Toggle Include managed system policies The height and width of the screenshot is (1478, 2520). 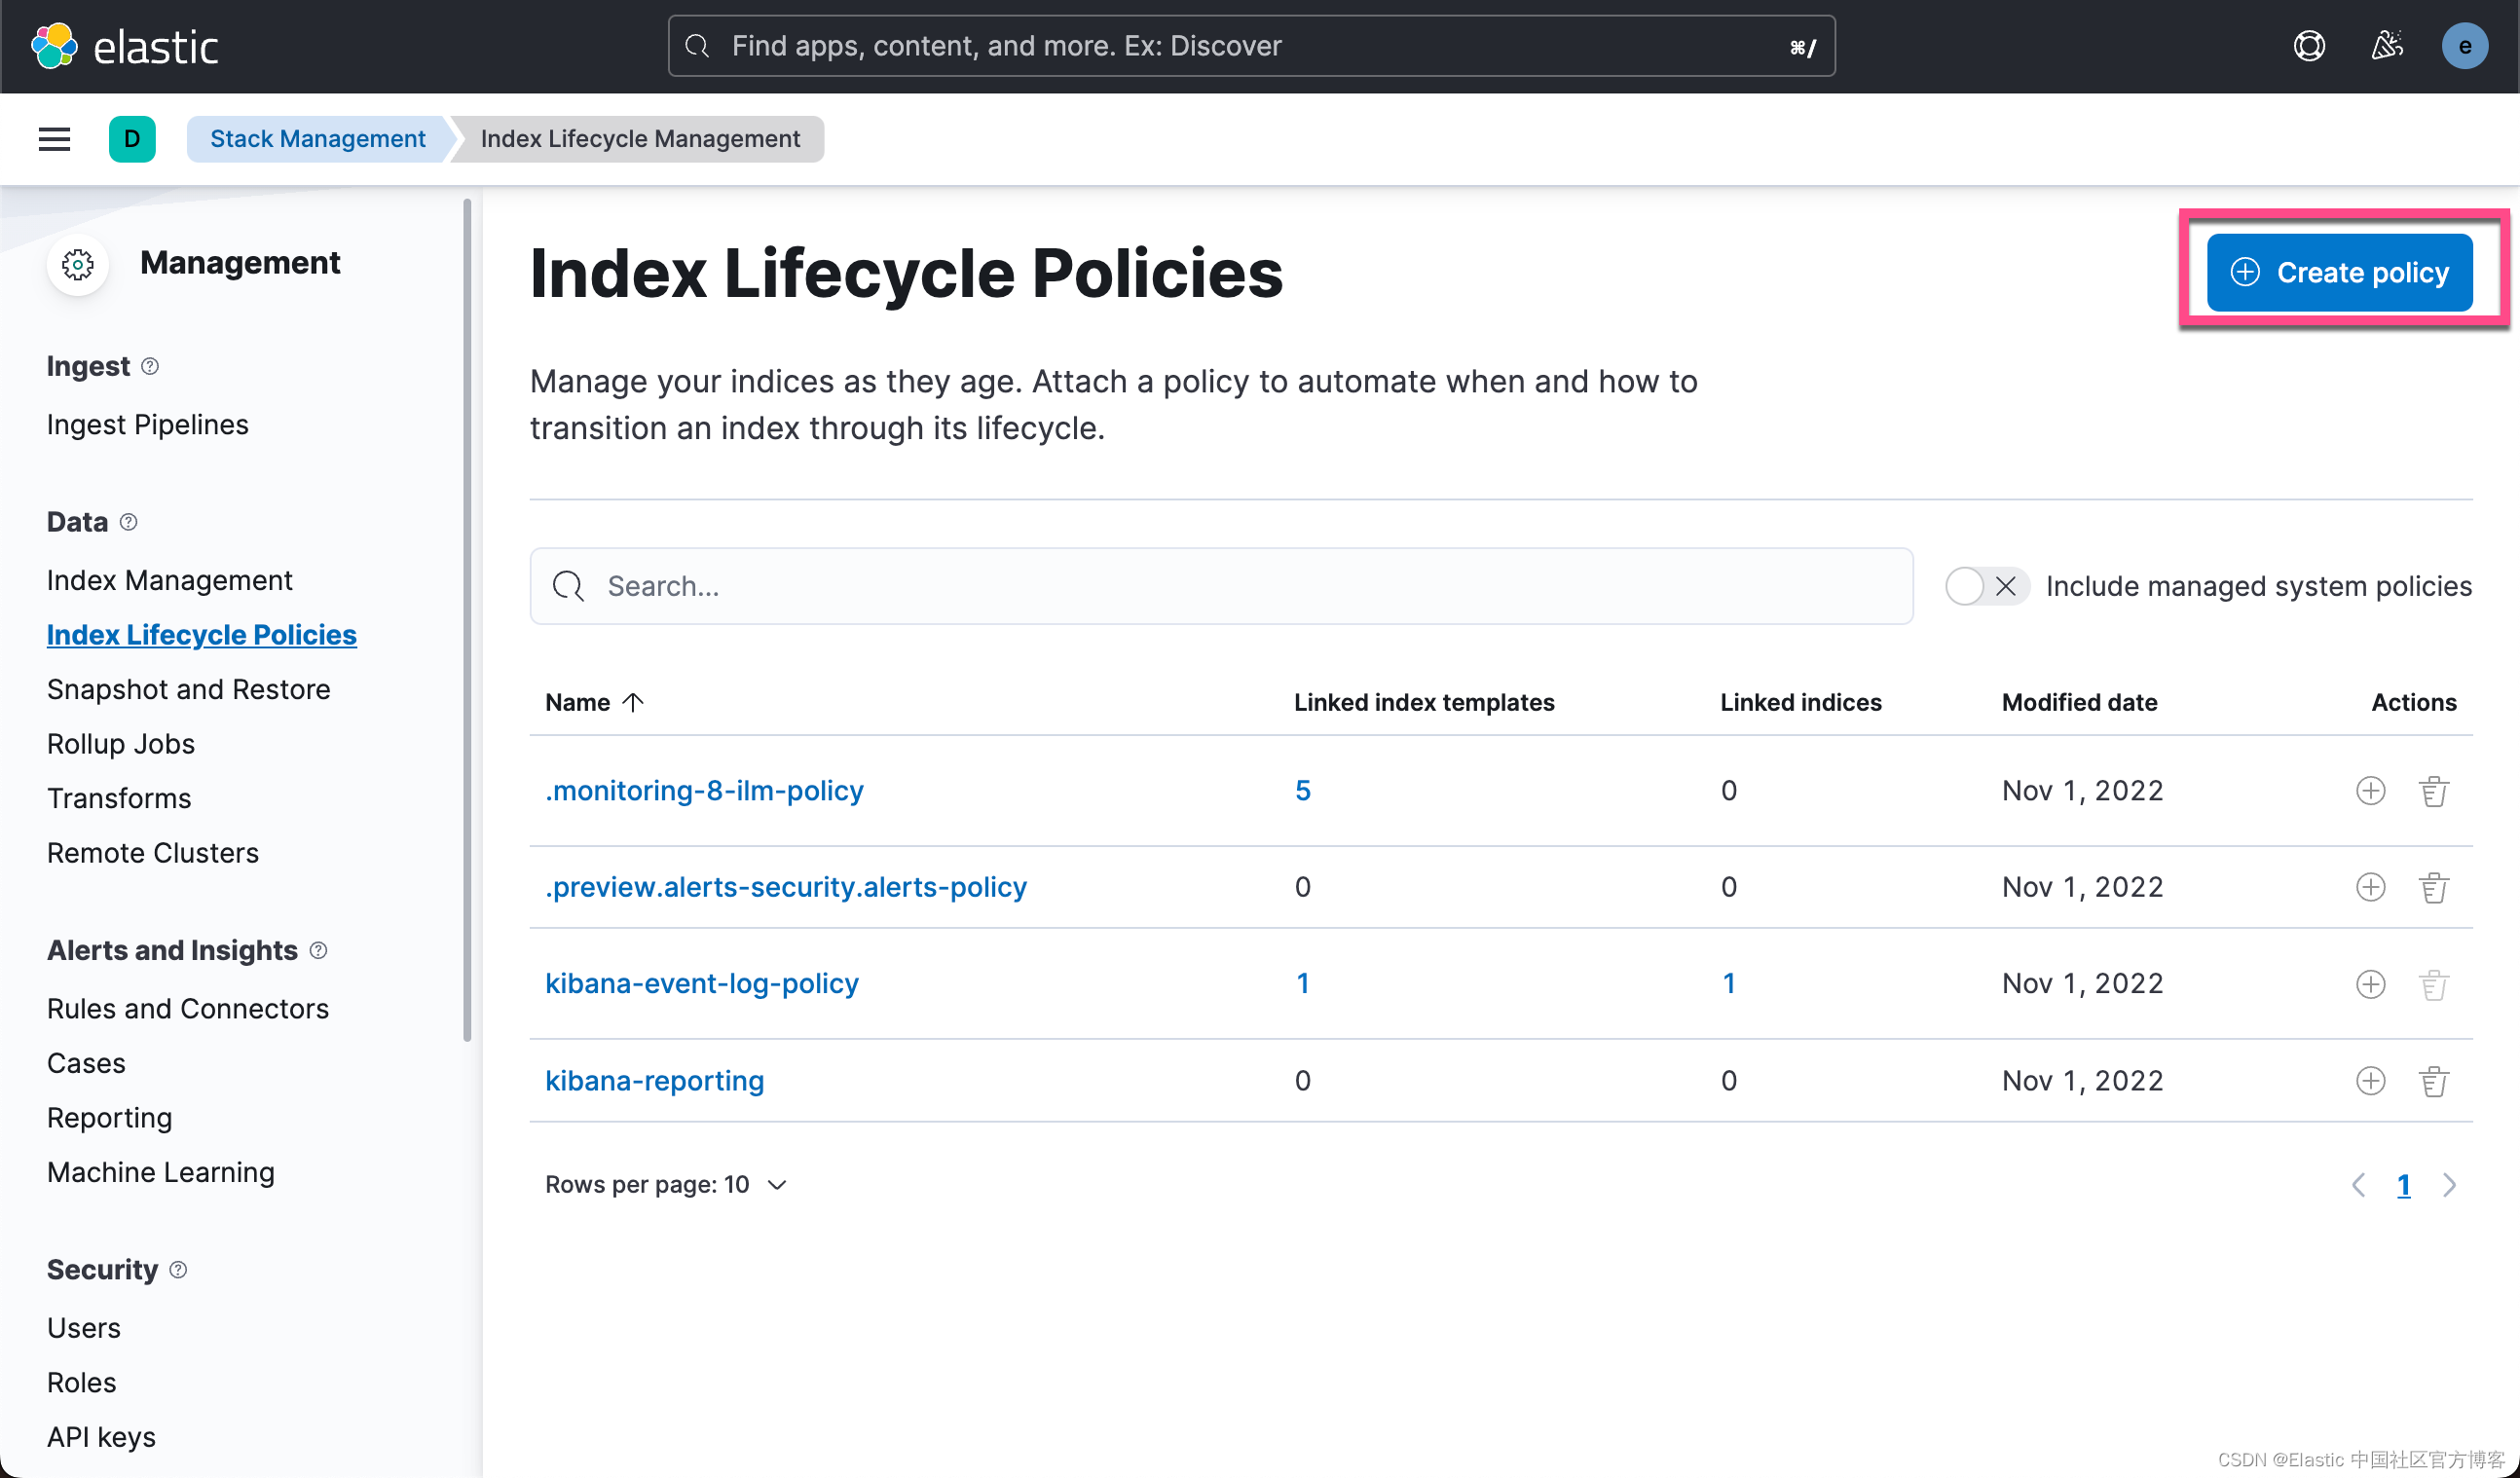click(1985, 586)
